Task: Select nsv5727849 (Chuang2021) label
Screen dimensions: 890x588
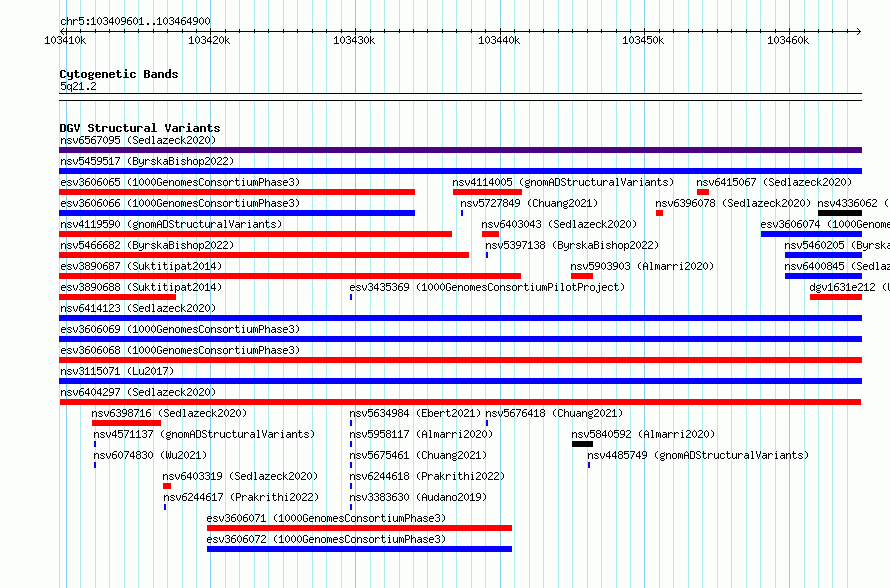Action: [x=530, y=203]
